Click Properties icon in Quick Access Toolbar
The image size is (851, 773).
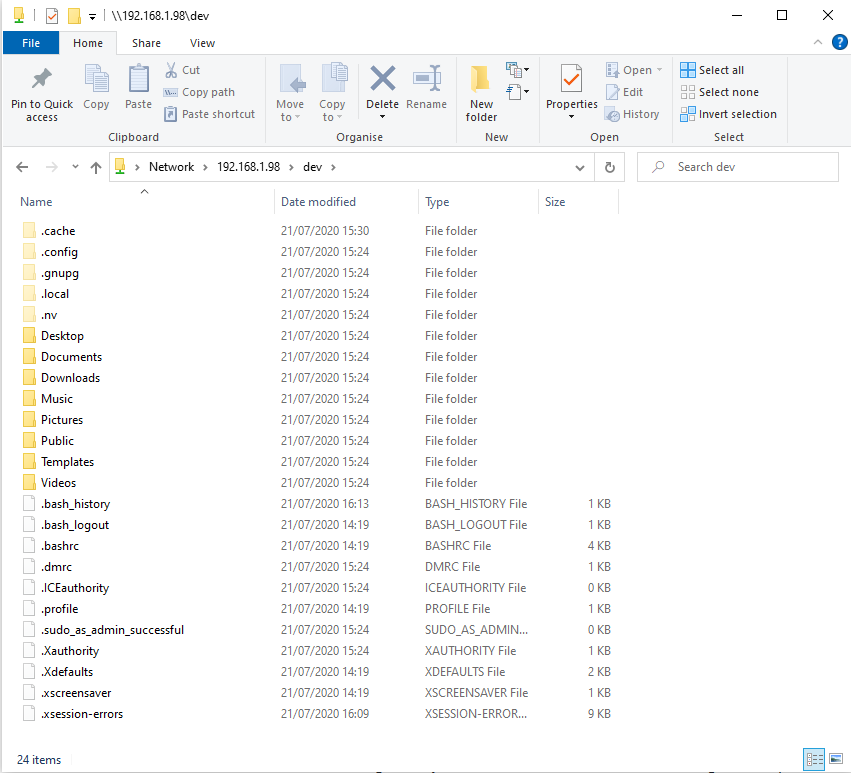click(52, 16)
